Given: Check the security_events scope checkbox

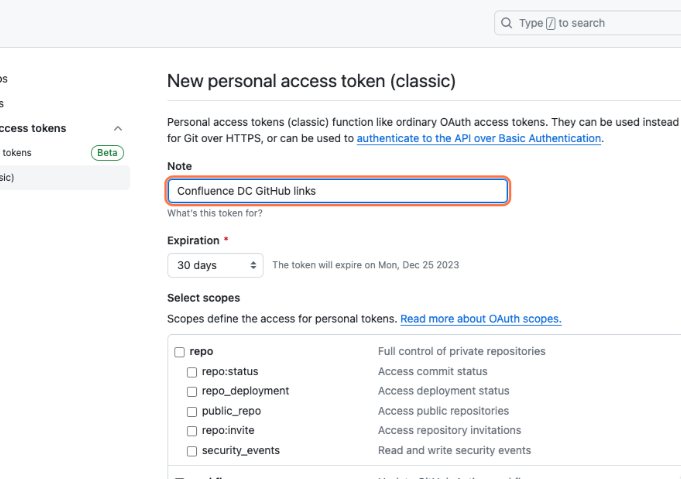Looking at the screenshot, I should click(x=192, y=451).
